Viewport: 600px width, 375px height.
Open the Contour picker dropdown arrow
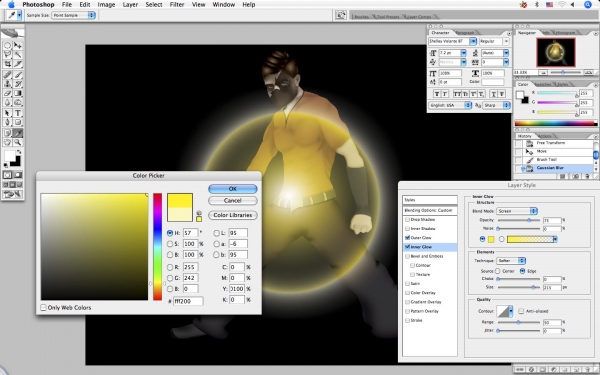(x=511, y=311)
